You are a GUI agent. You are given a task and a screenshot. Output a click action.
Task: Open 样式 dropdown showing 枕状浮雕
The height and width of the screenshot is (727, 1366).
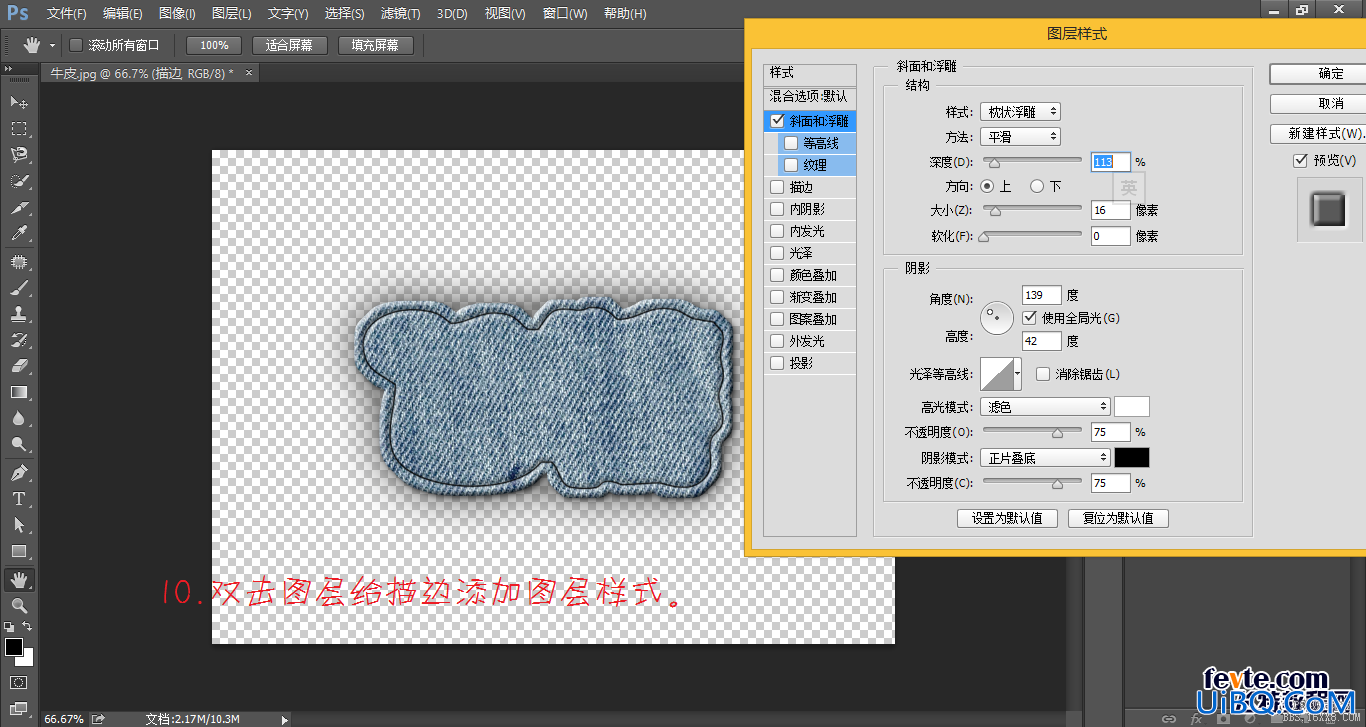(1020, 112)
